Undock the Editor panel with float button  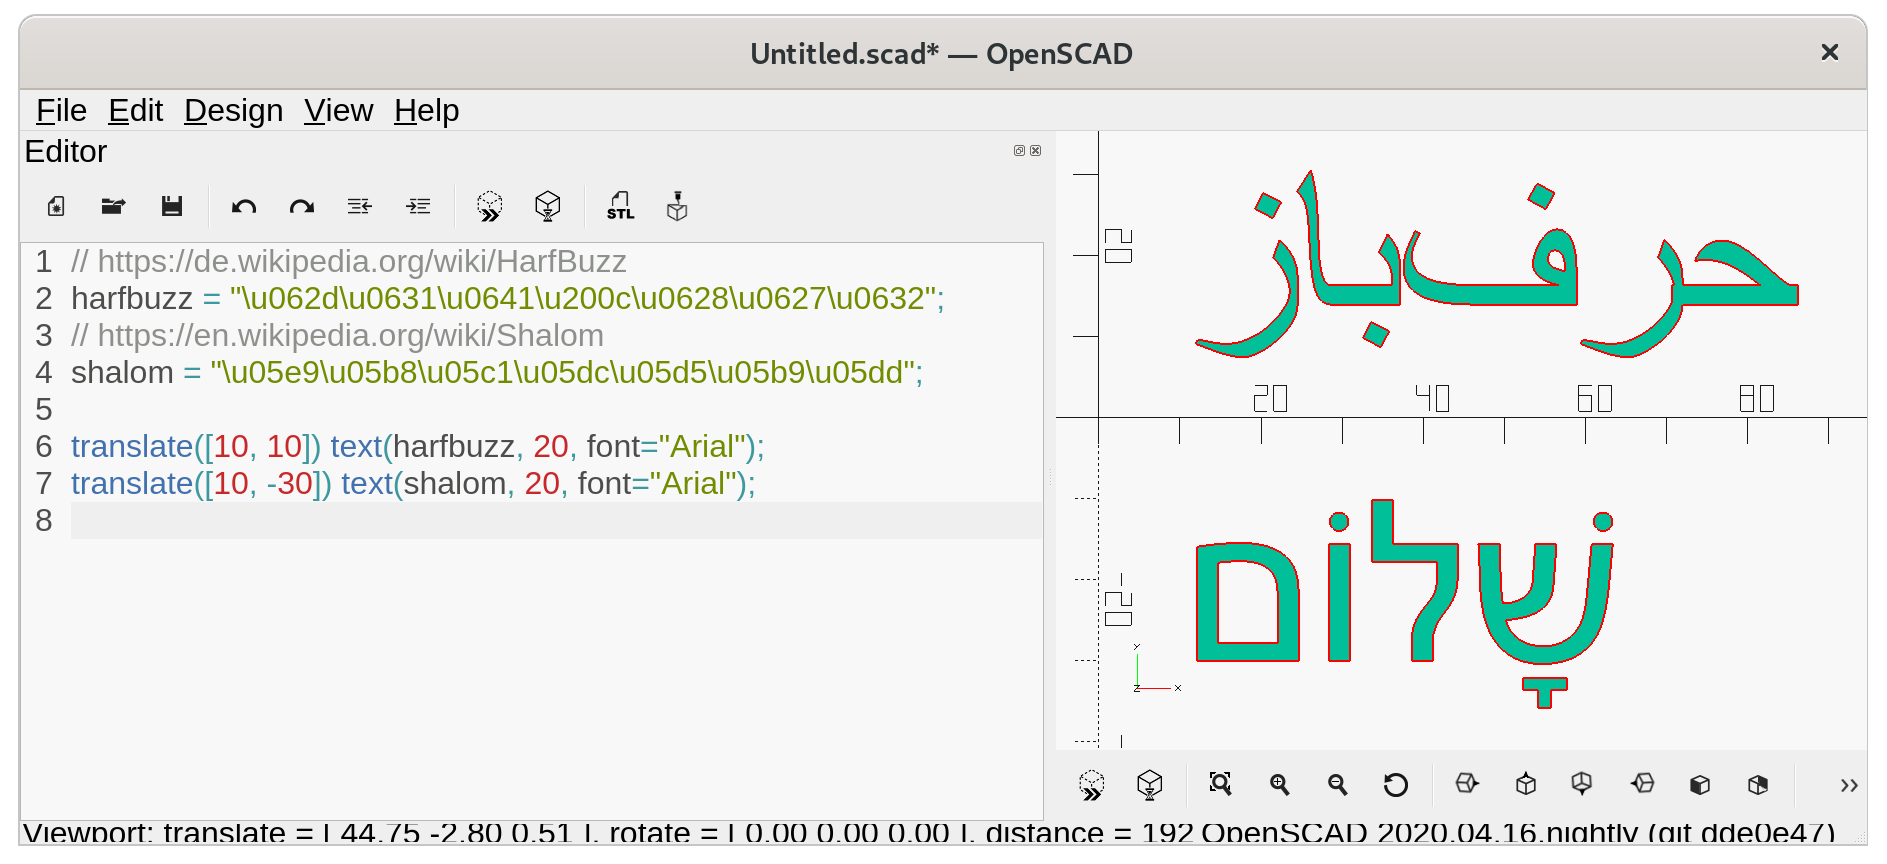click(1019, 151)
